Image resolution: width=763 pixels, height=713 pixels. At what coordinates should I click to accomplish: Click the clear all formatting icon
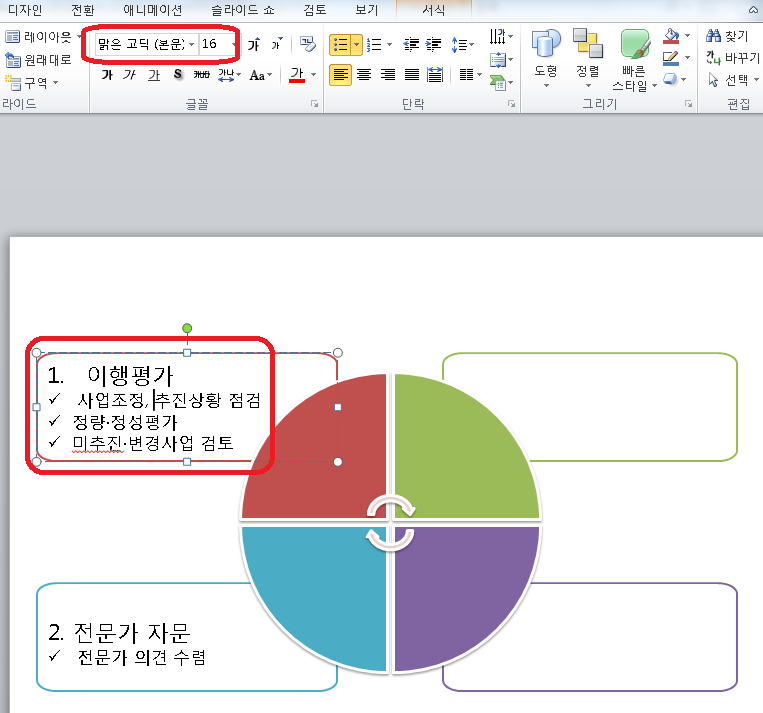(308, 45)
